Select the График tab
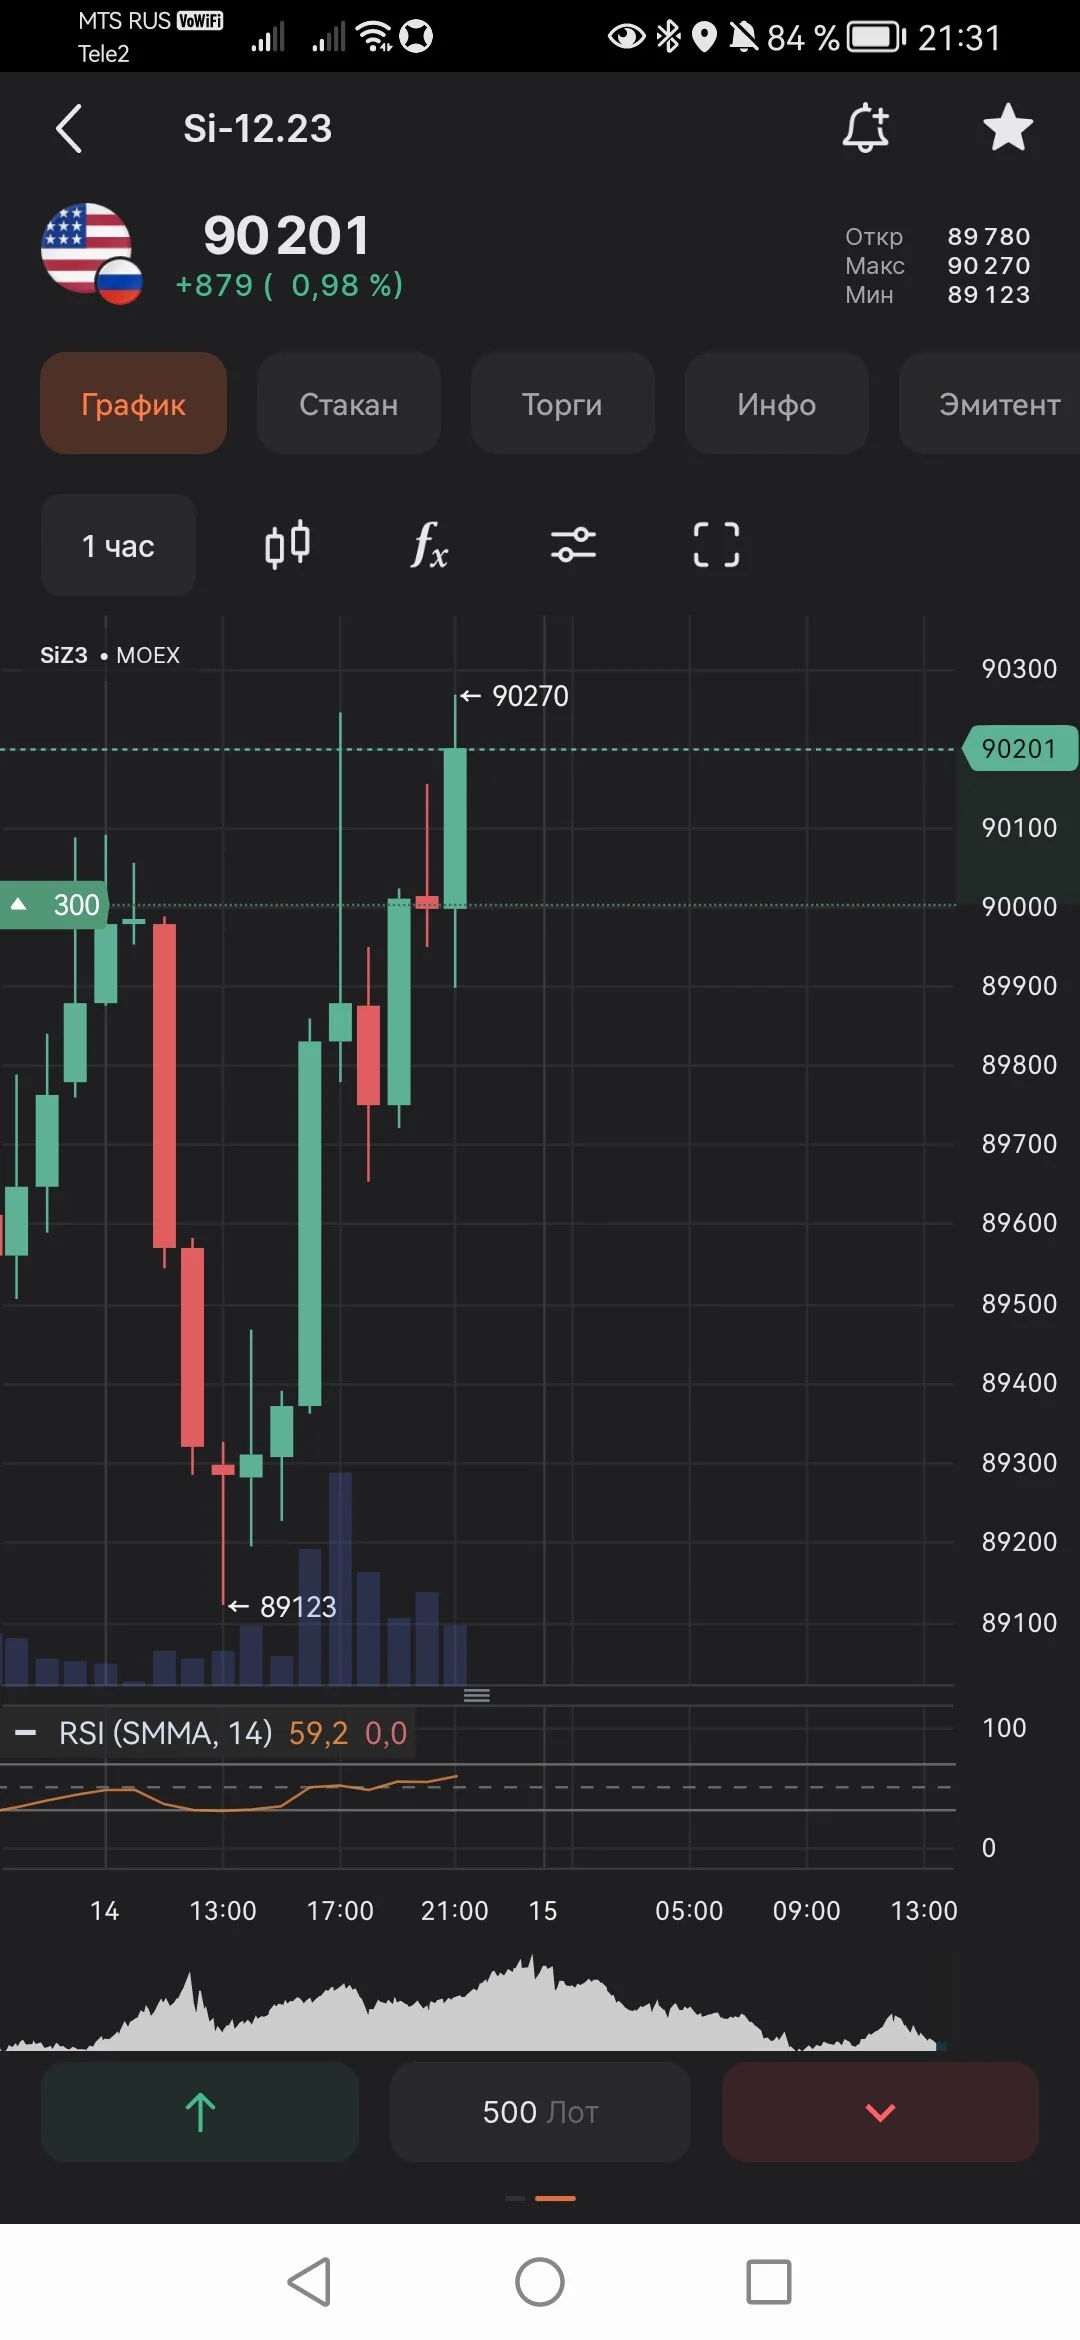 tap(133, 404)
